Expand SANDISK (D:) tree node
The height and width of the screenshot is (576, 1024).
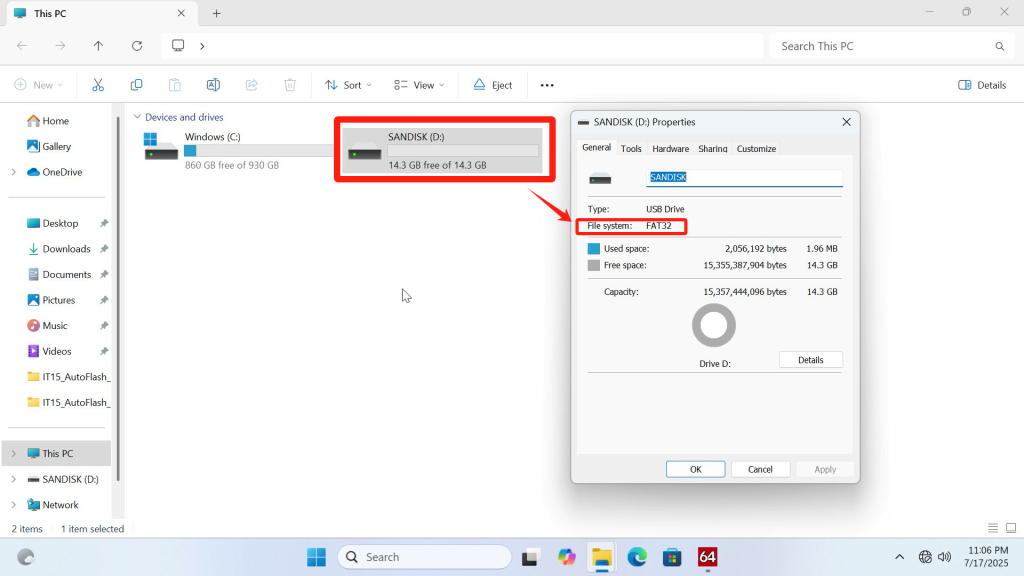14,479
